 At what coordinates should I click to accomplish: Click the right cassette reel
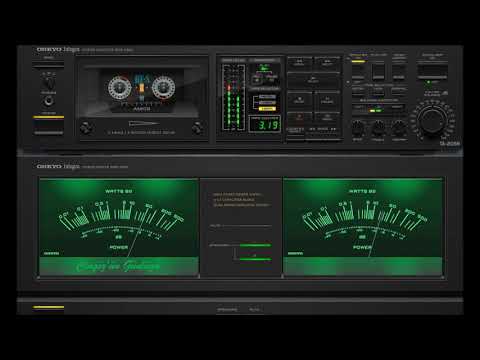(x=163, y=87)
